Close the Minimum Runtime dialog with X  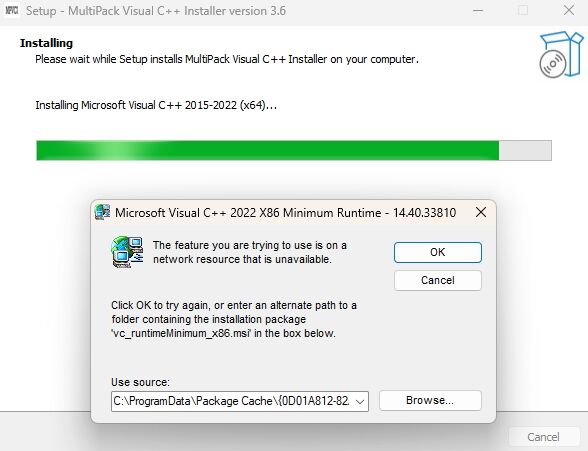pyautogui.click(x=480, y=213)
